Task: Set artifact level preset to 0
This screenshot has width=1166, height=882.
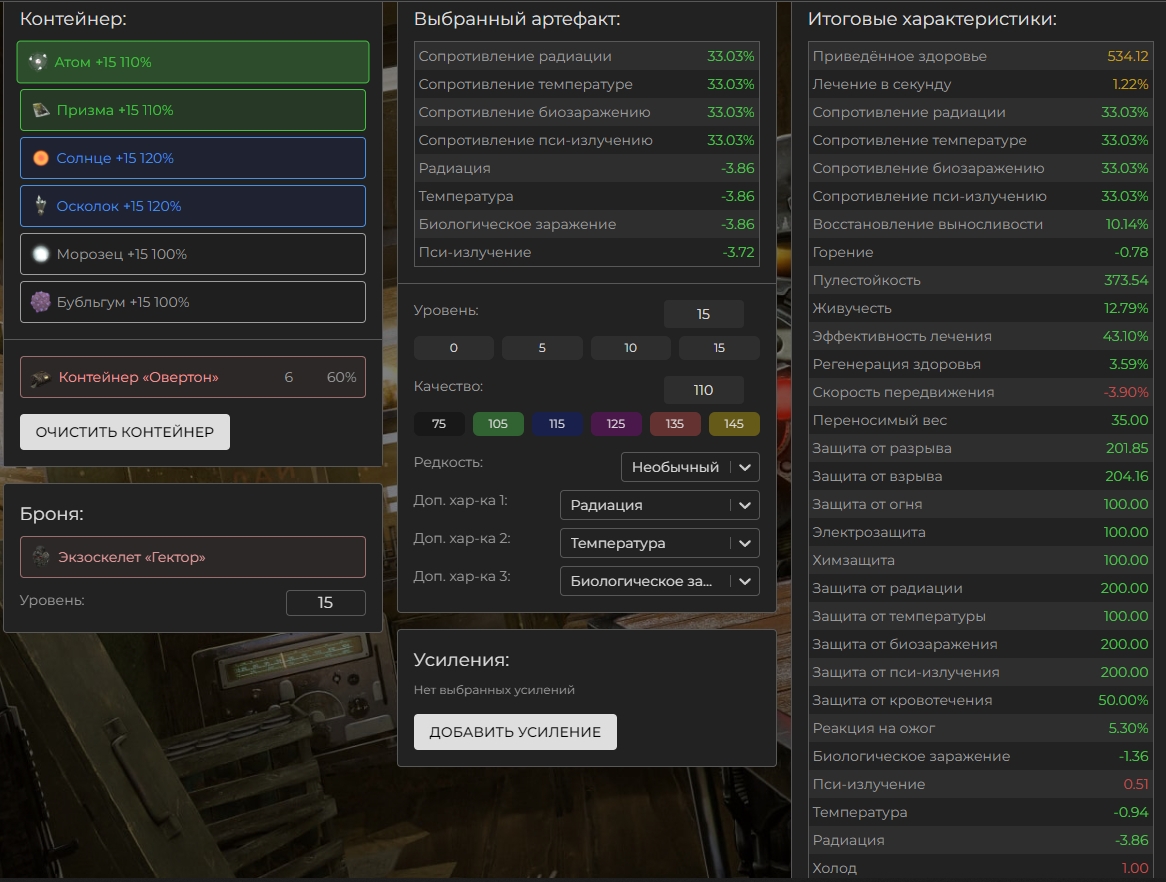Action: click(454, 348)
